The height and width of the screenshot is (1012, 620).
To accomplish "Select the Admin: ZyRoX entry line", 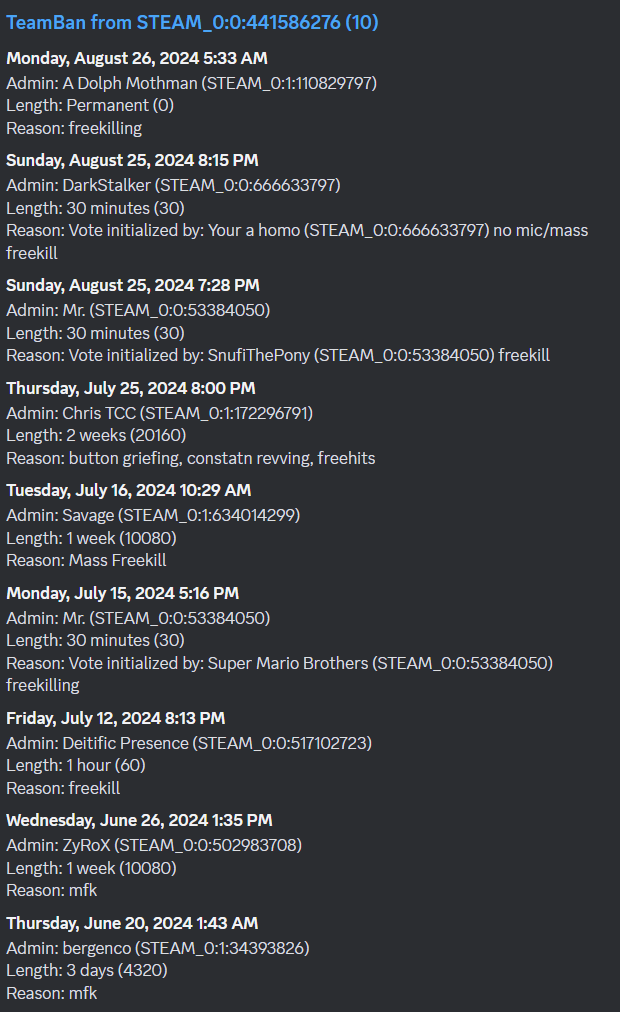I will tap(154, 845).
